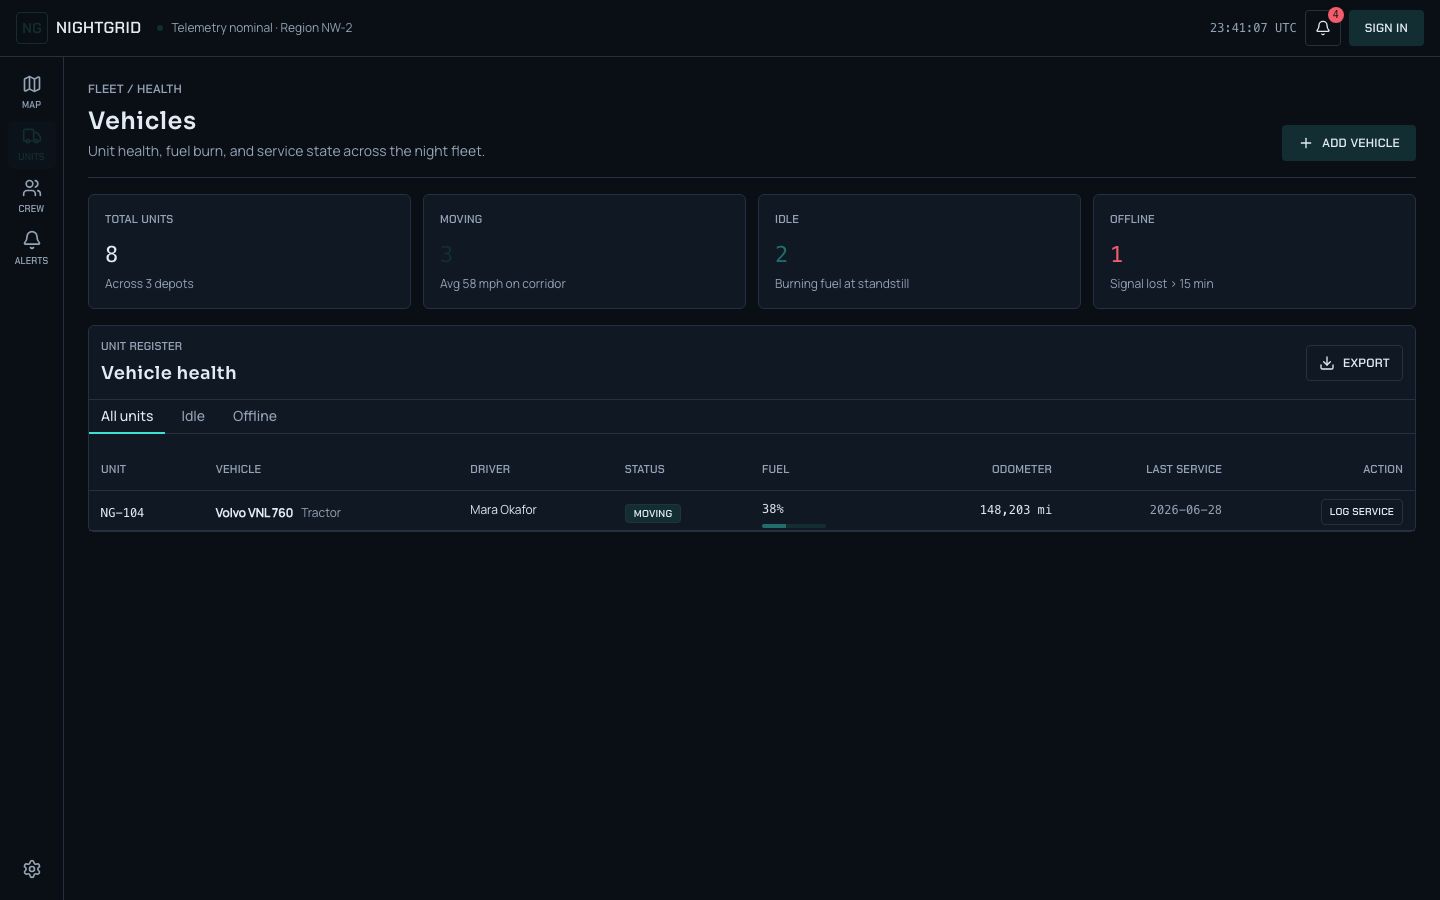This screenshot has height=900, width=1440.
Task: Add a new vehicle
Action: 1348,143
